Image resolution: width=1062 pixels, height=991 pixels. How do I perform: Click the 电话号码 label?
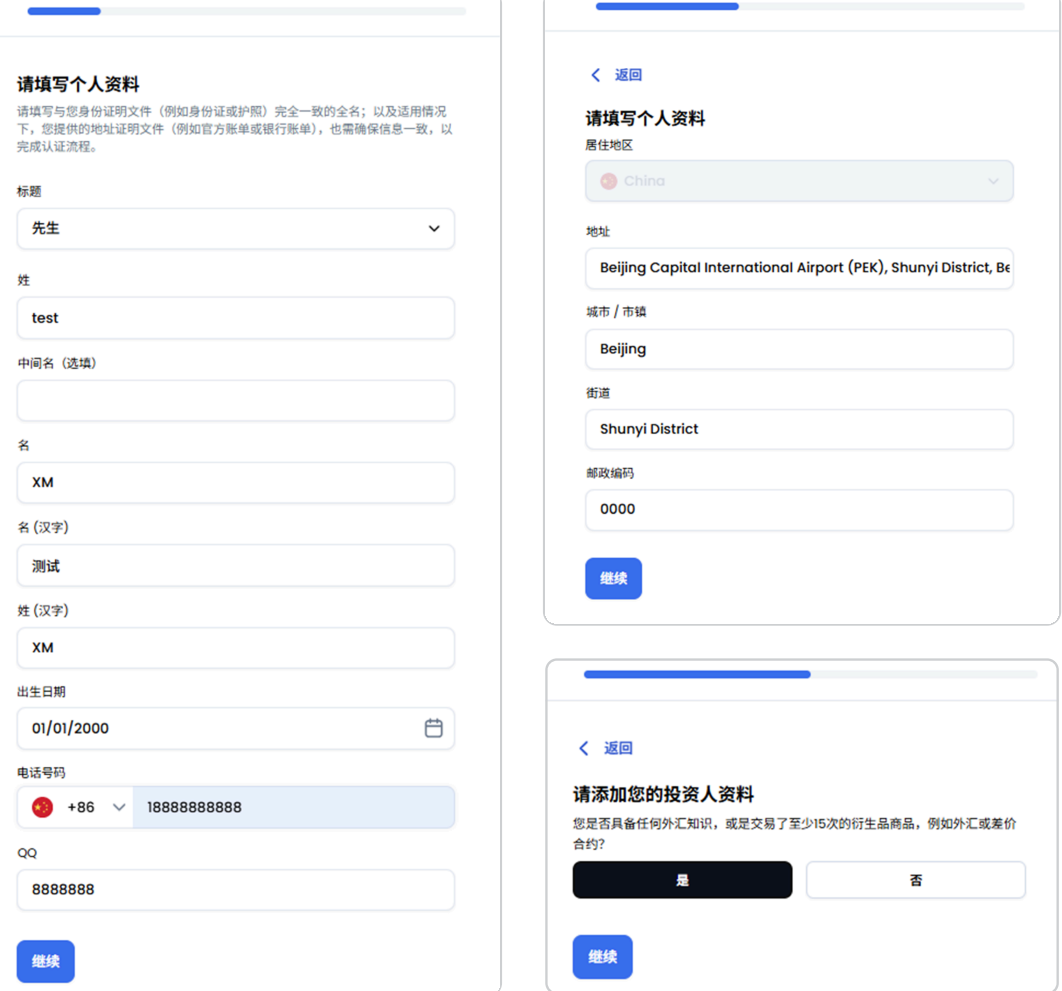click(41, 772)
